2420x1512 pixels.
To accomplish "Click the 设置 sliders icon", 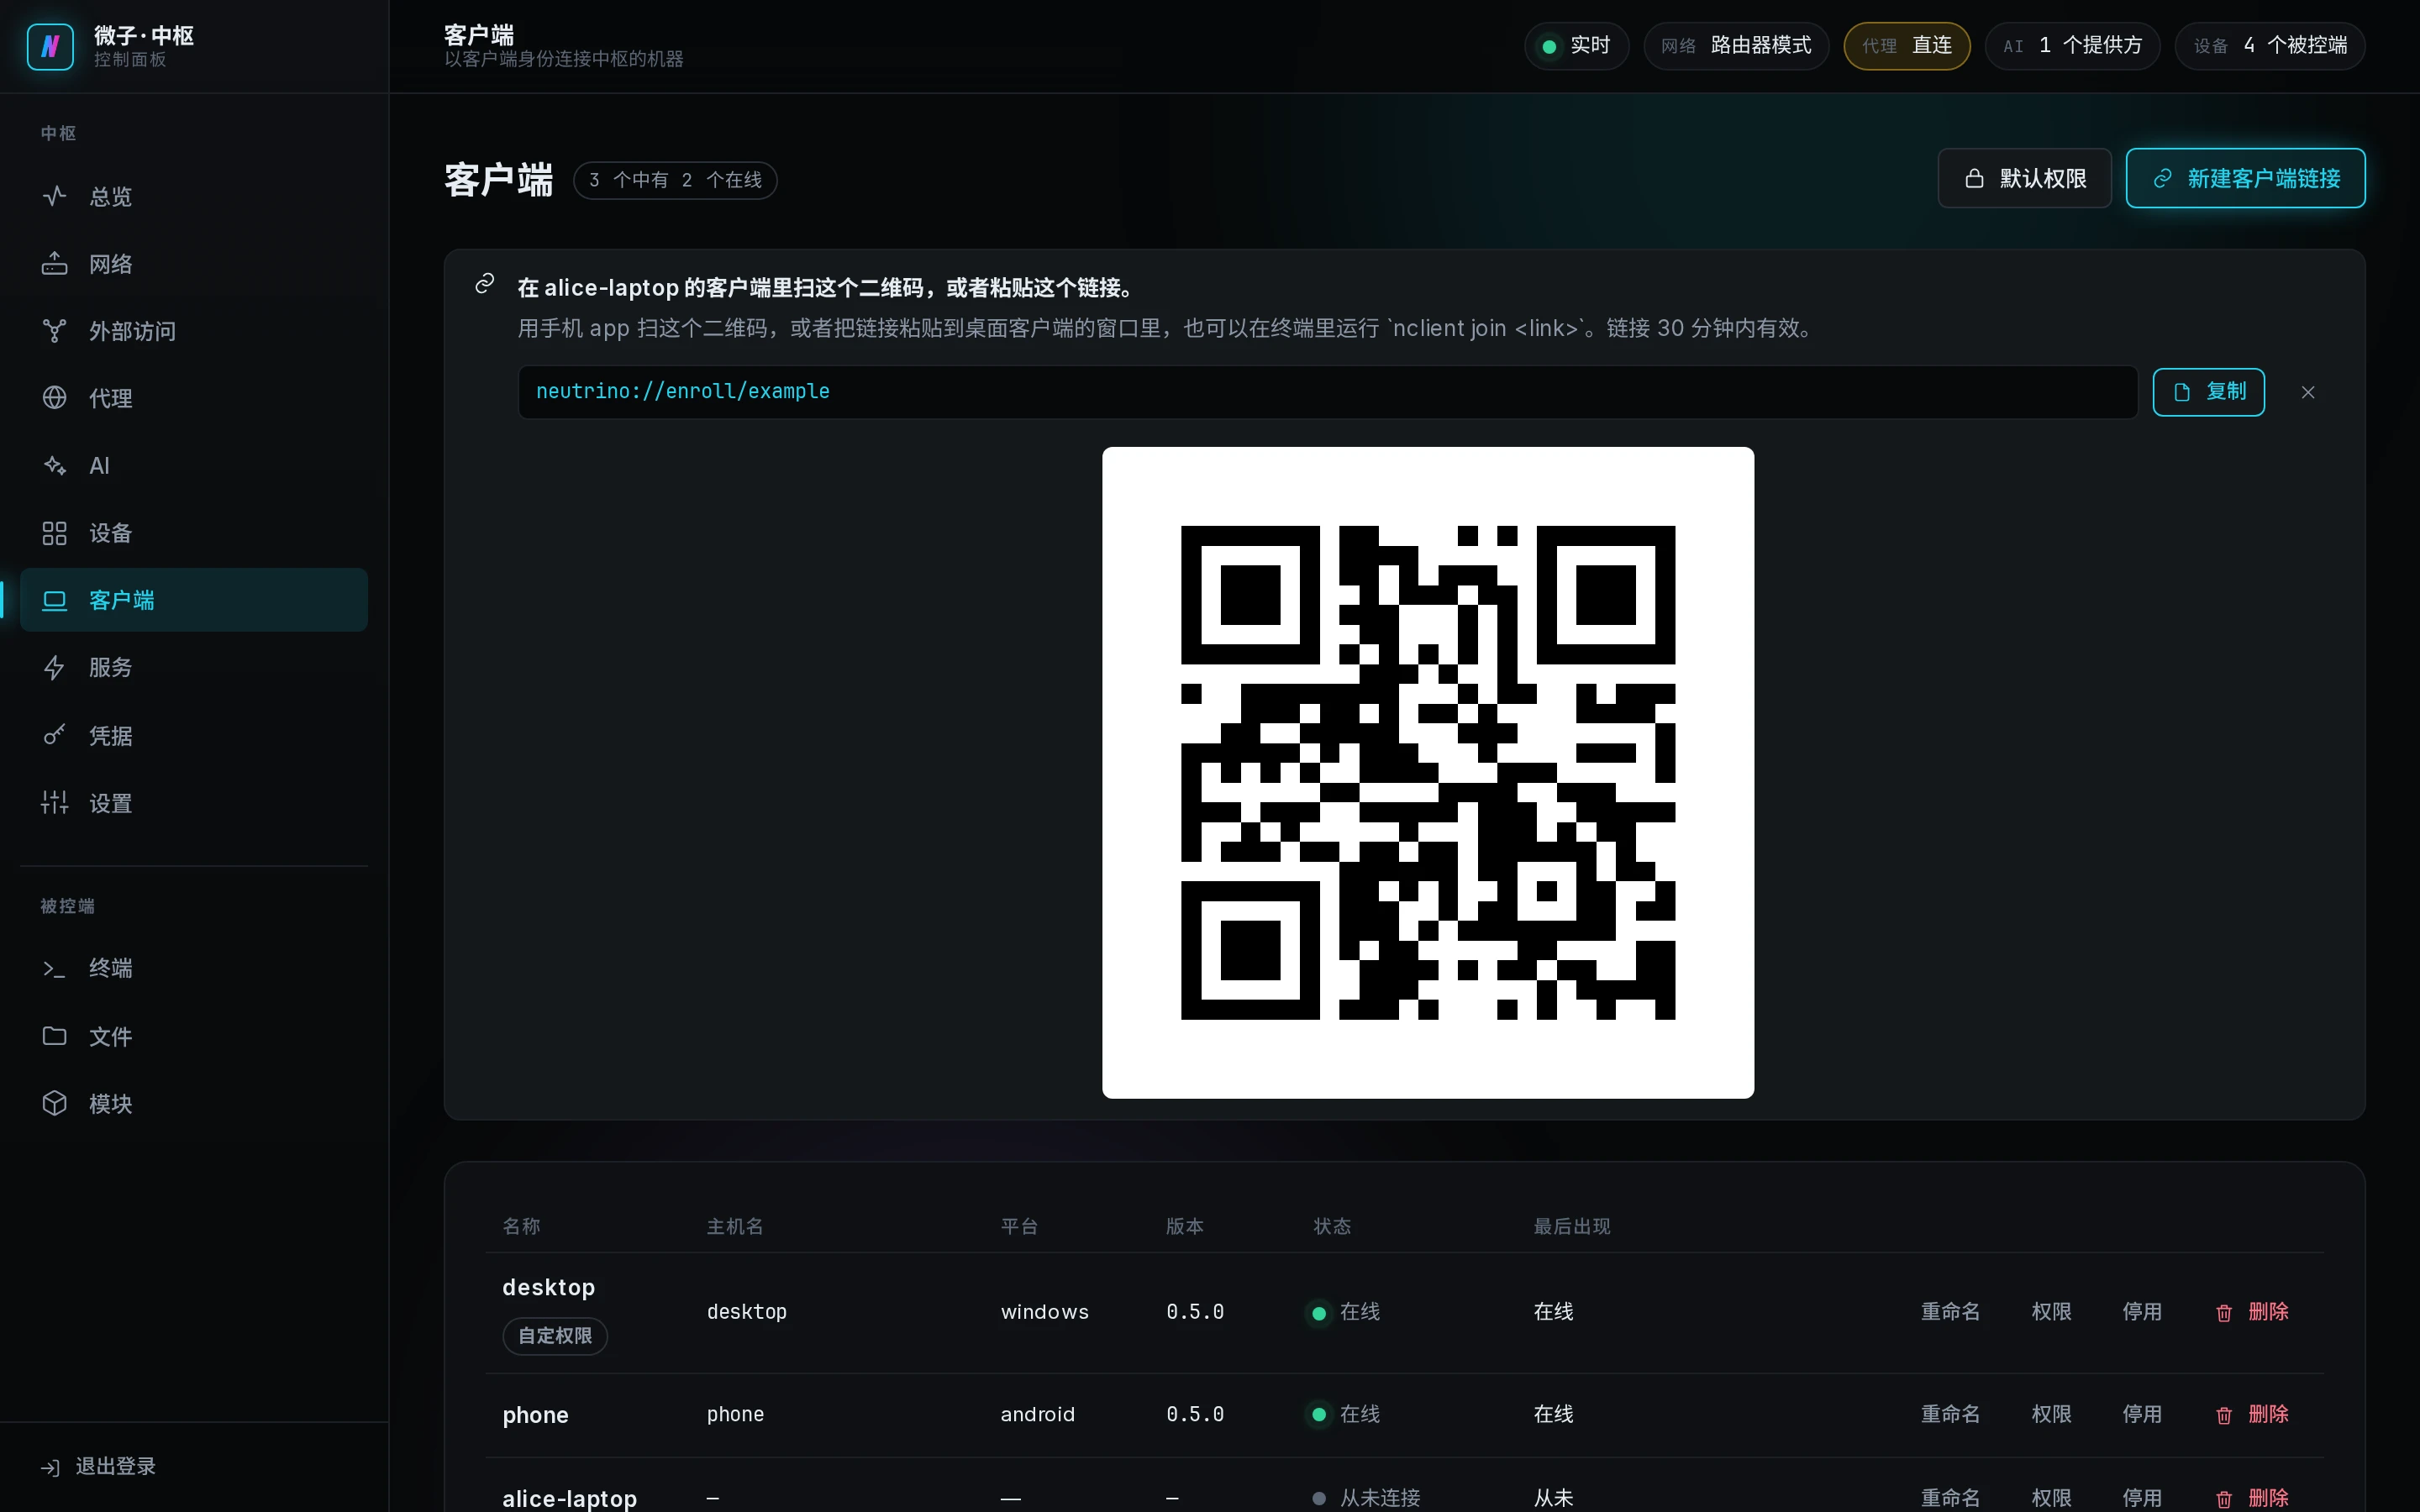I will pos(54,803).
